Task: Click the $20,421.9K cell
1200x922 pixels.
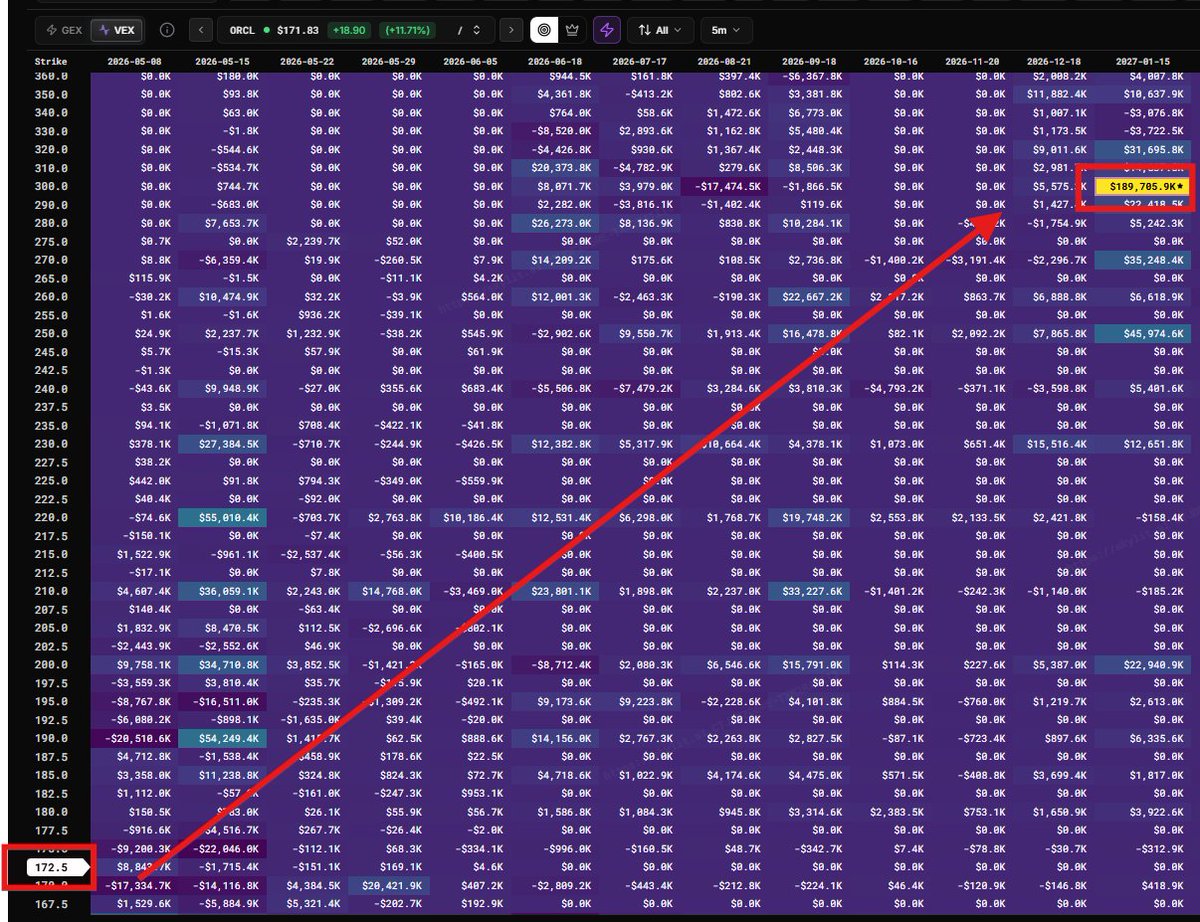Action: coord(390,885)
